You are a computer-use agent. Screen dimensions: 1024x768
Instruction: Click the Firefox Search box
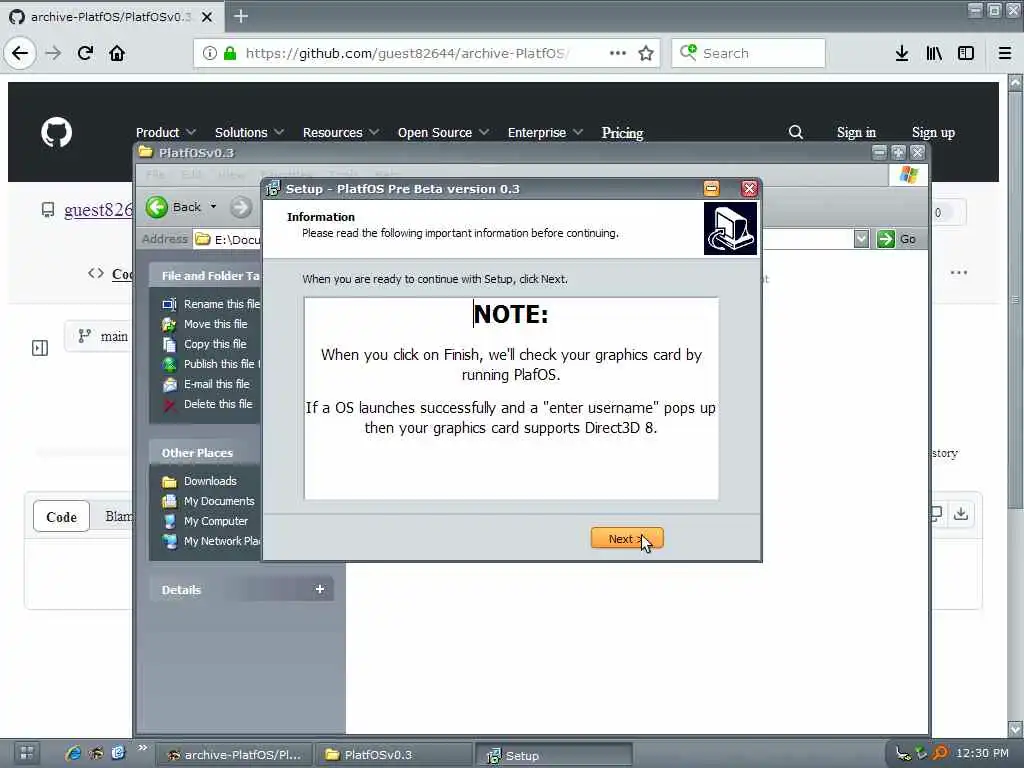[x=748, y=53]
